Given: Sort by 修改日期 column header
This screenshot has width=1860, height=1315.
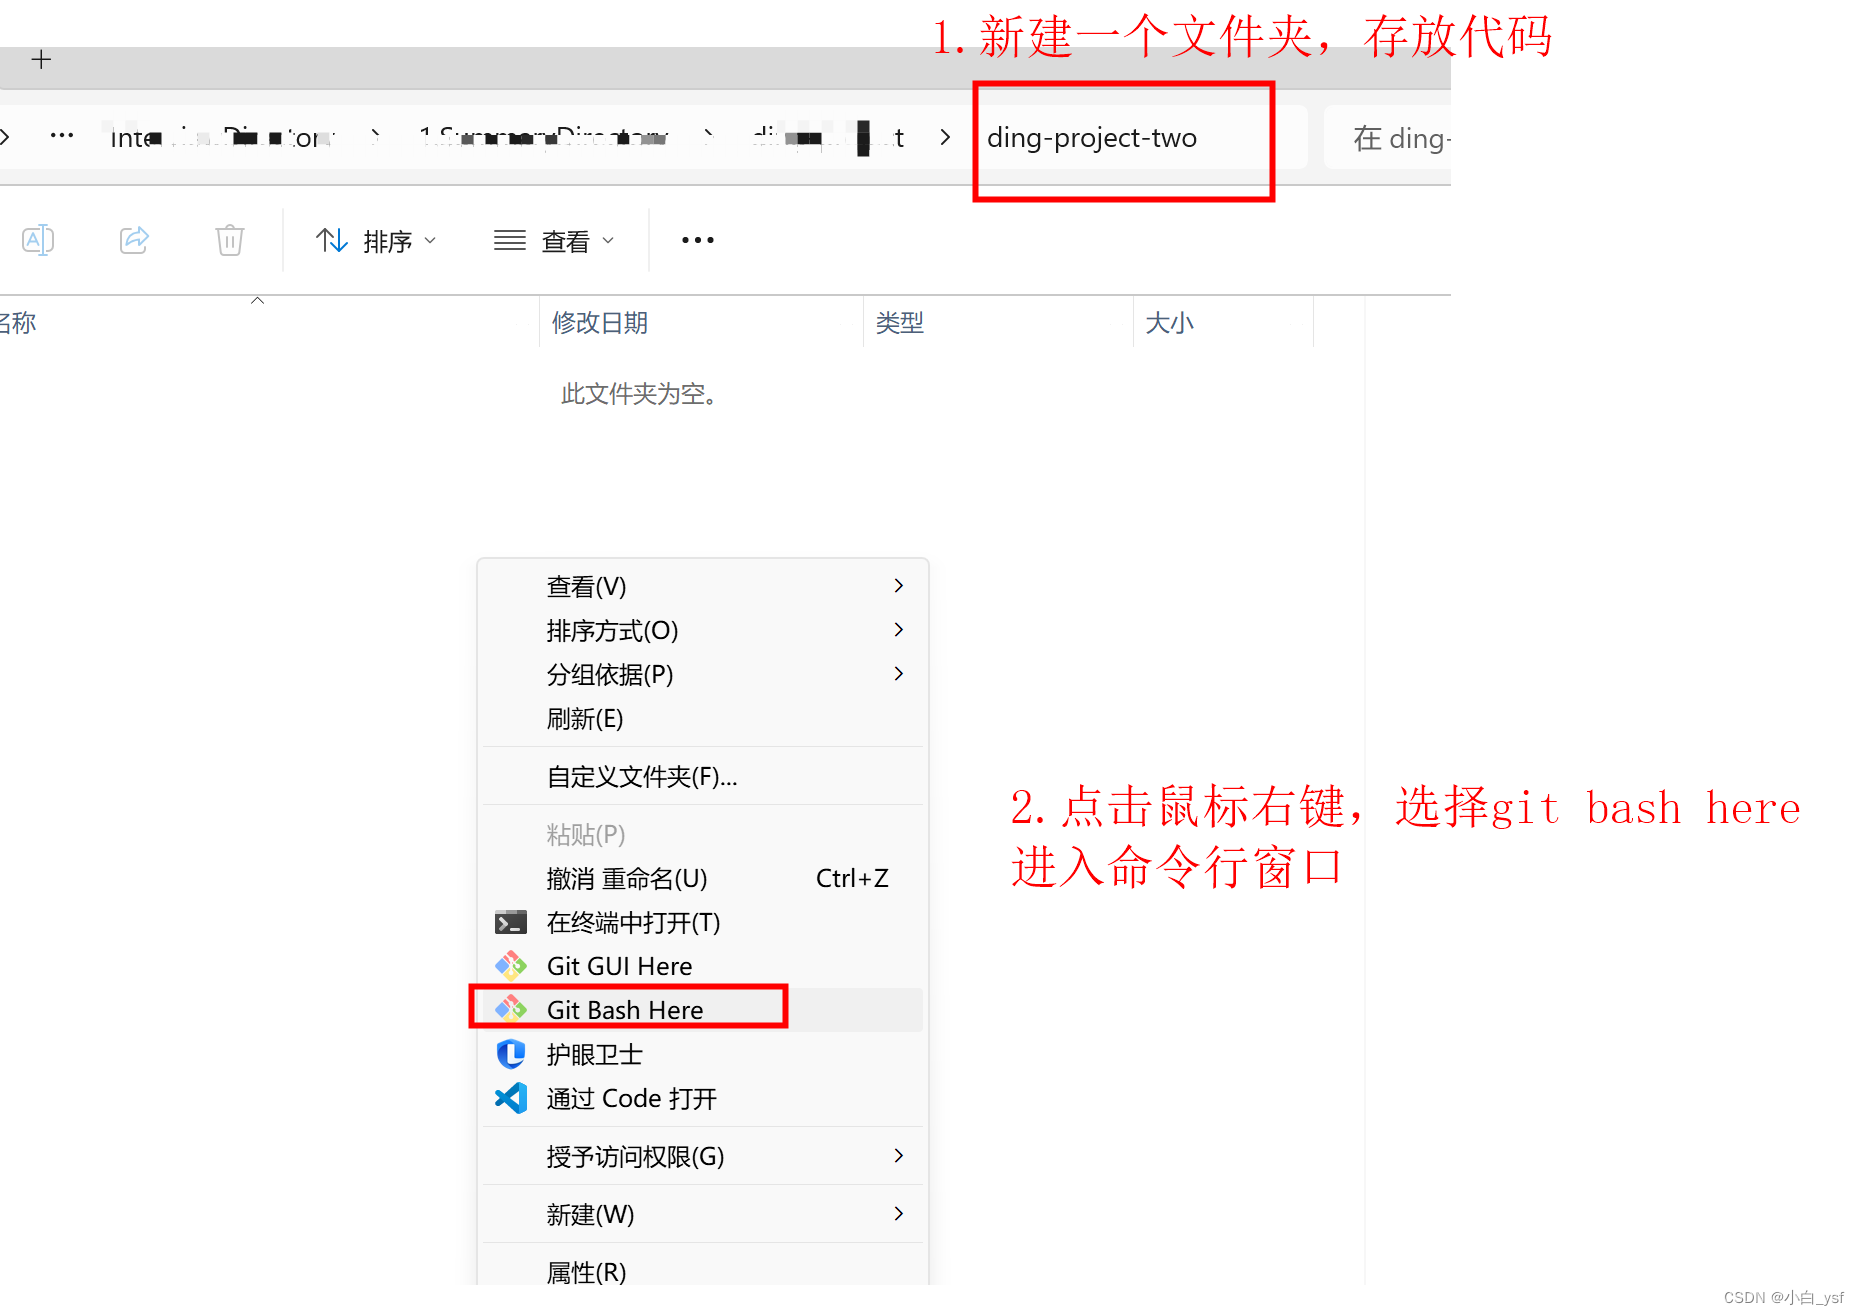Looking at the screenshot, I should [x=600, y=323].
